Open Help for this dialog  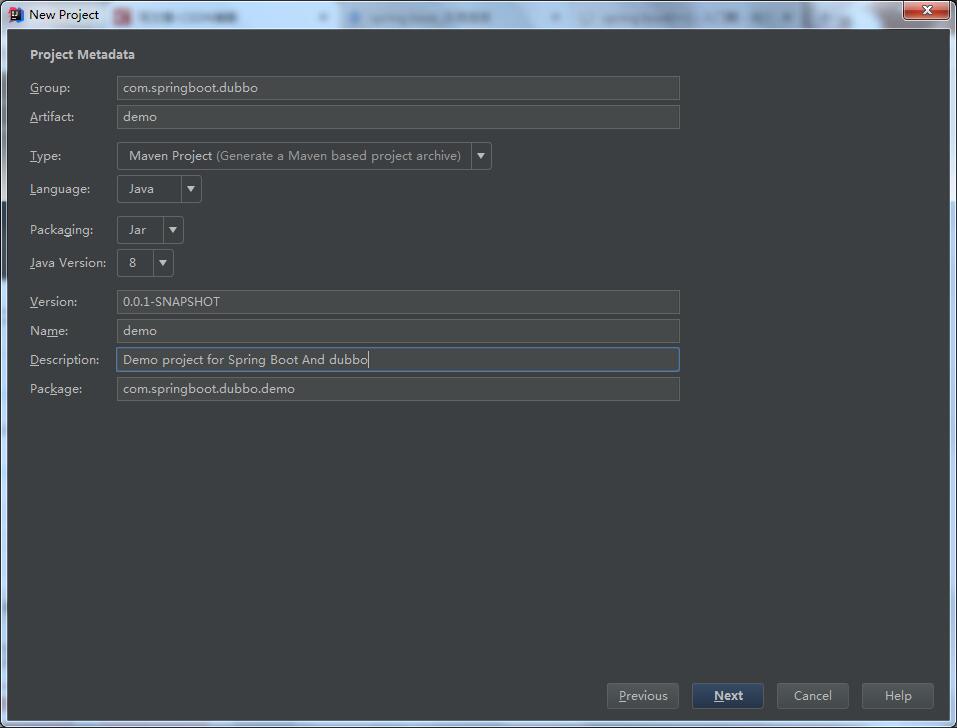[x=898, y=696]
